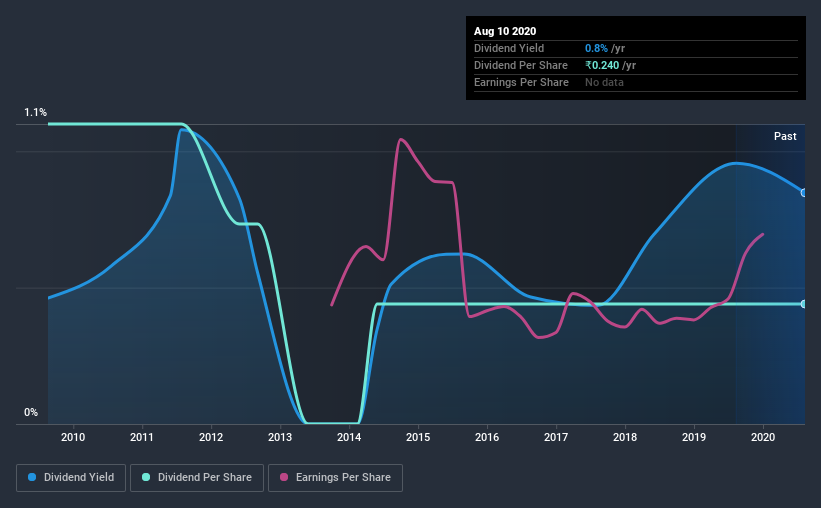Click the blue yield peak near 2019-2020
This screenshot has height=508, width=821.
736,163
